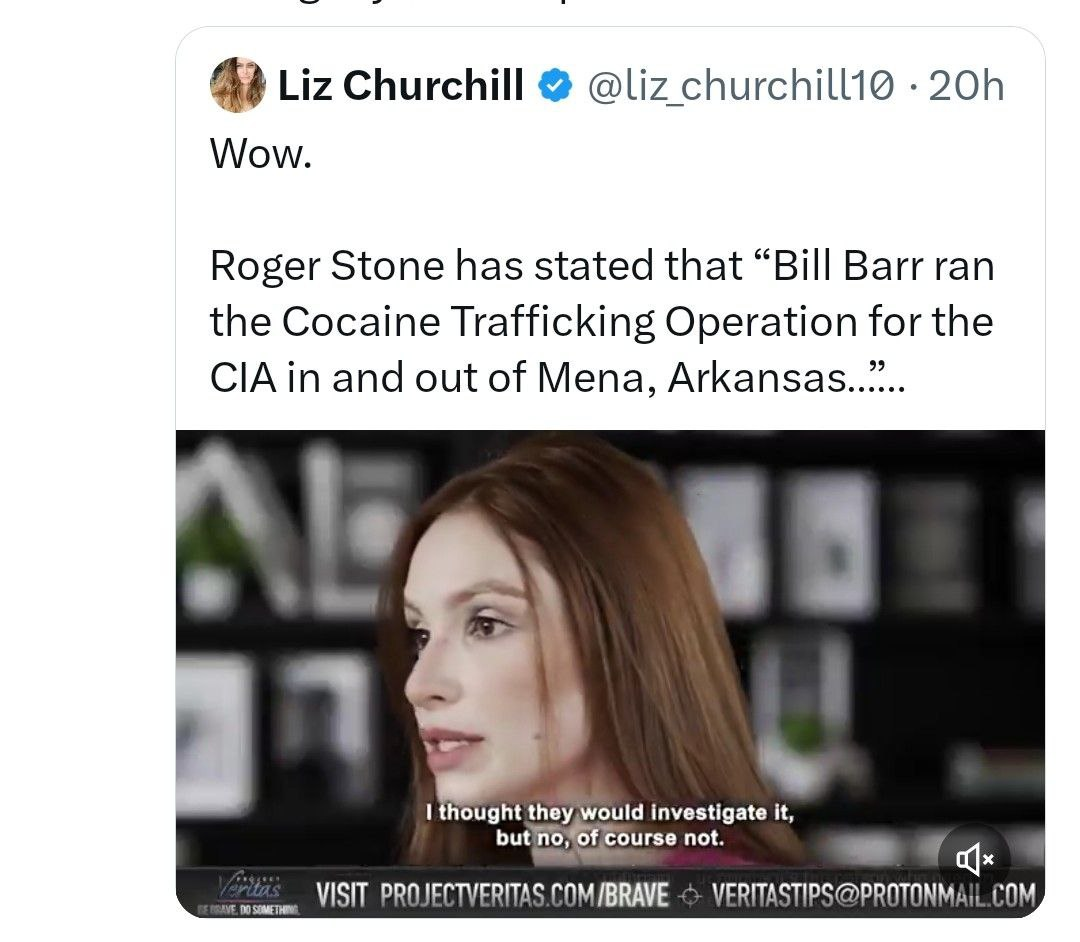Click the blue verified checkmark badge

pos(555,87)
